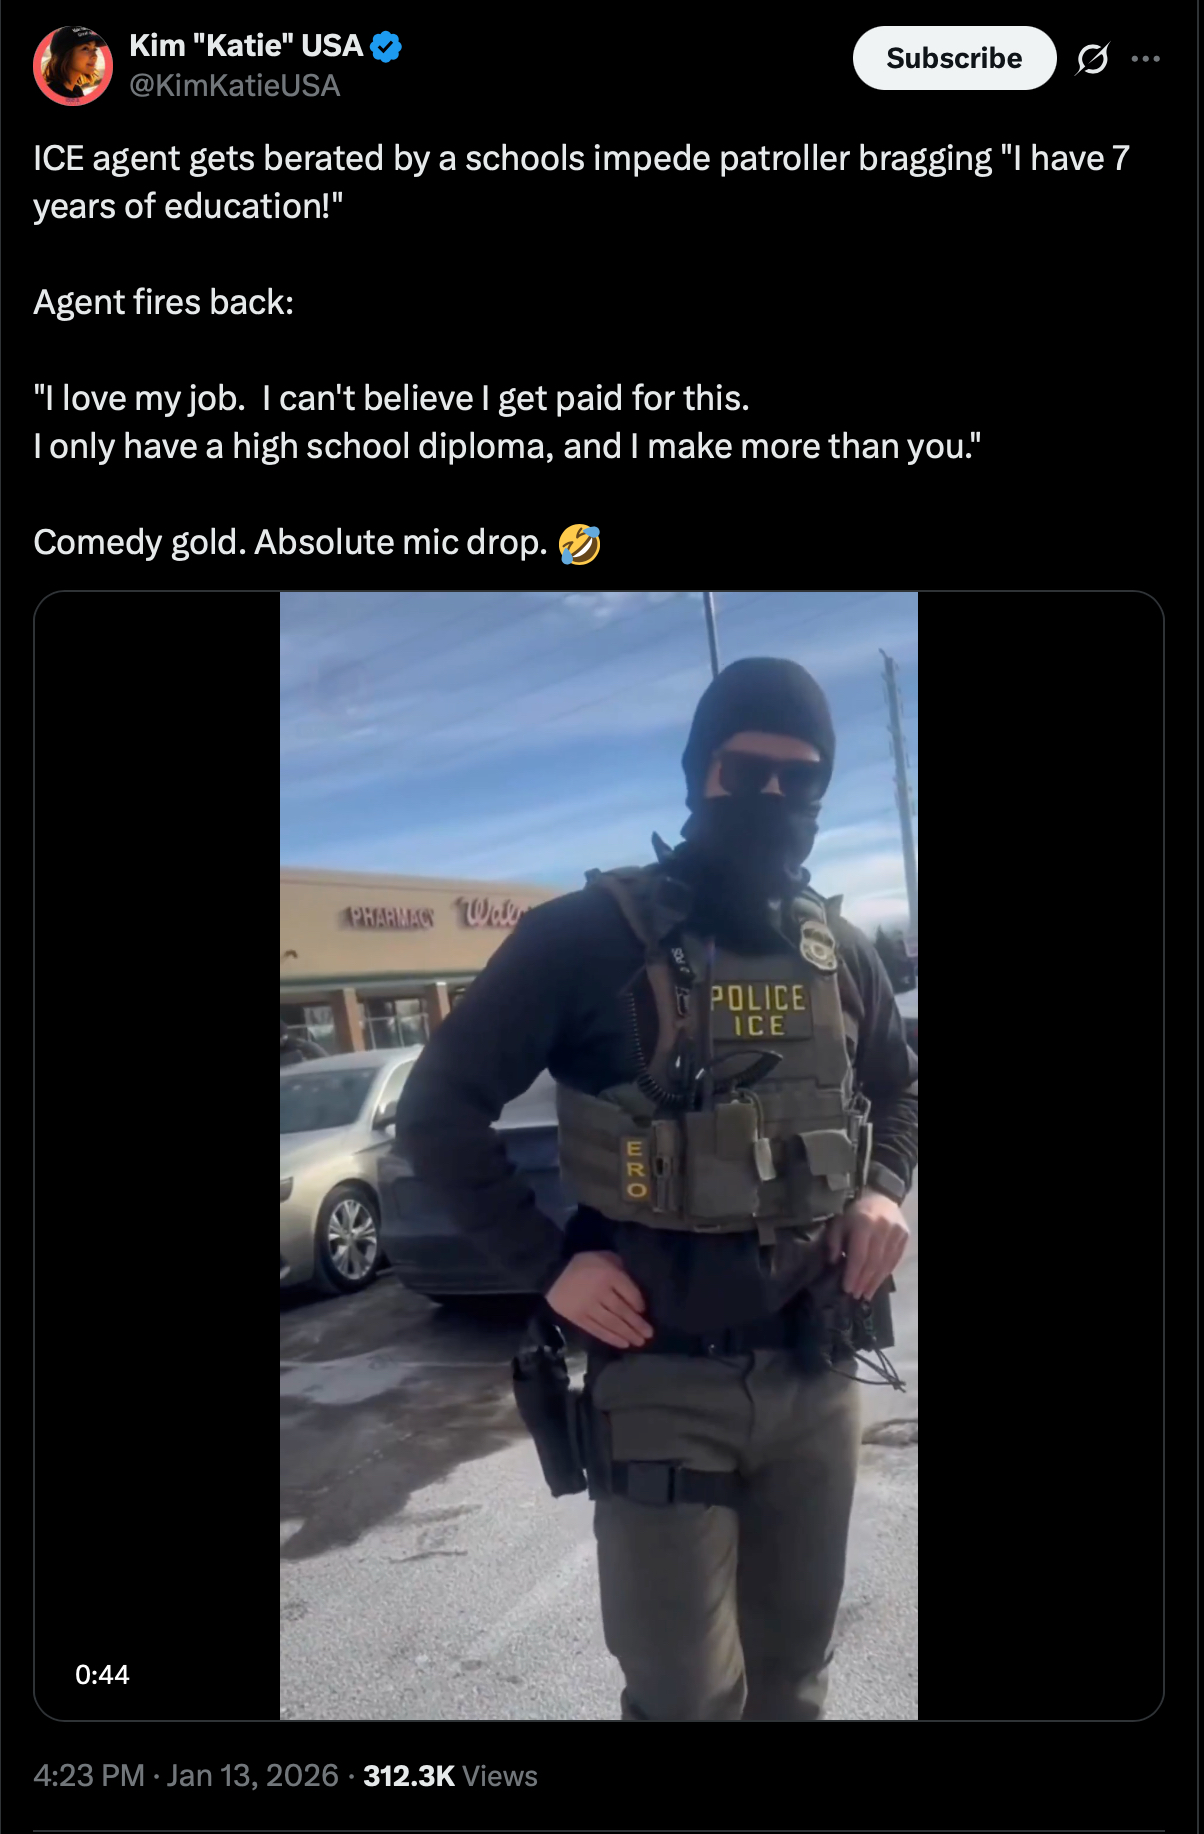The height and width of the screenshot is (1834, 1204).
Task: Open the Grok explain-post icon
Action: pos(1092,59)
